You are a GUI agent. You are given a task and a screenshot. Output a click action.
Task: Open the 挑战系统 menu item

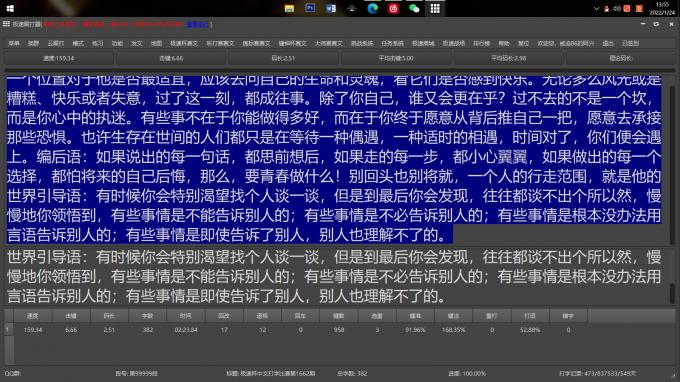(x=362, y=43)
